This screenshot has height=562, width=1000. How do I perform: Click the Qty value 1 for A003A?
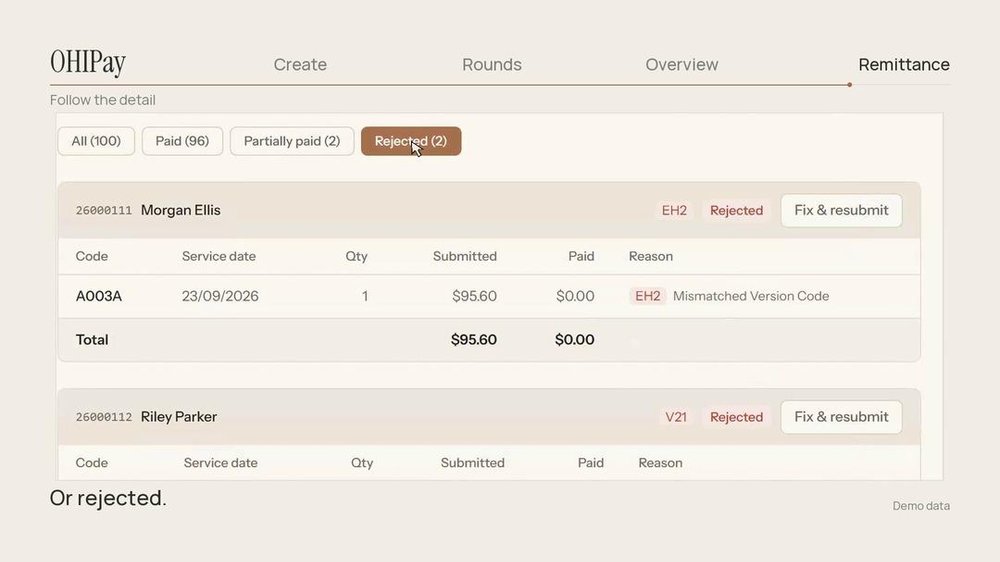(x=365, y=296)
